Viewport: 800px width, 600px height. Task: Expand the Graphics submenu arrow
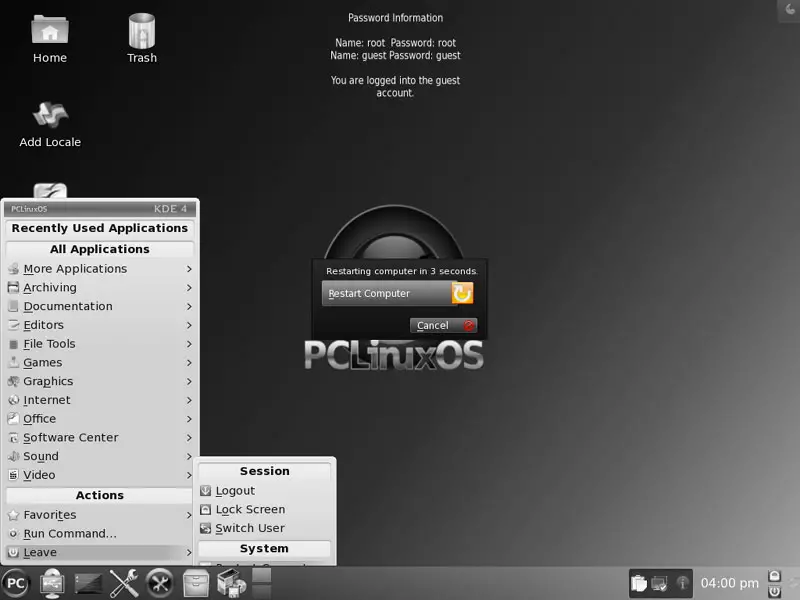(189, 382)
